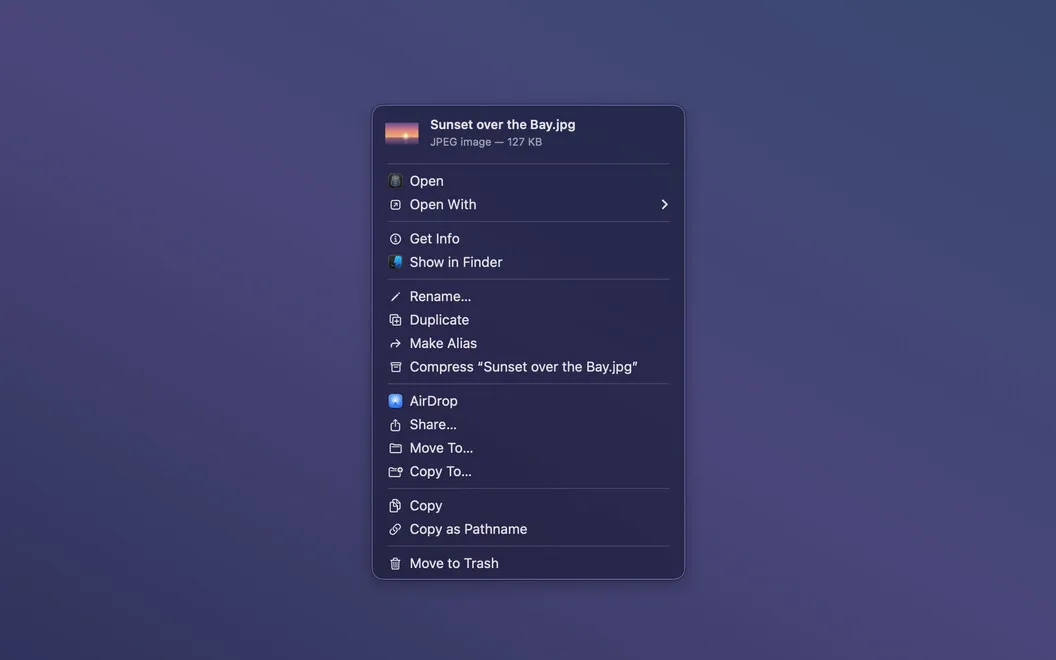Select the Duplicate menu entry
This screenshot has height=660, width=1056.
click(528, 320)
